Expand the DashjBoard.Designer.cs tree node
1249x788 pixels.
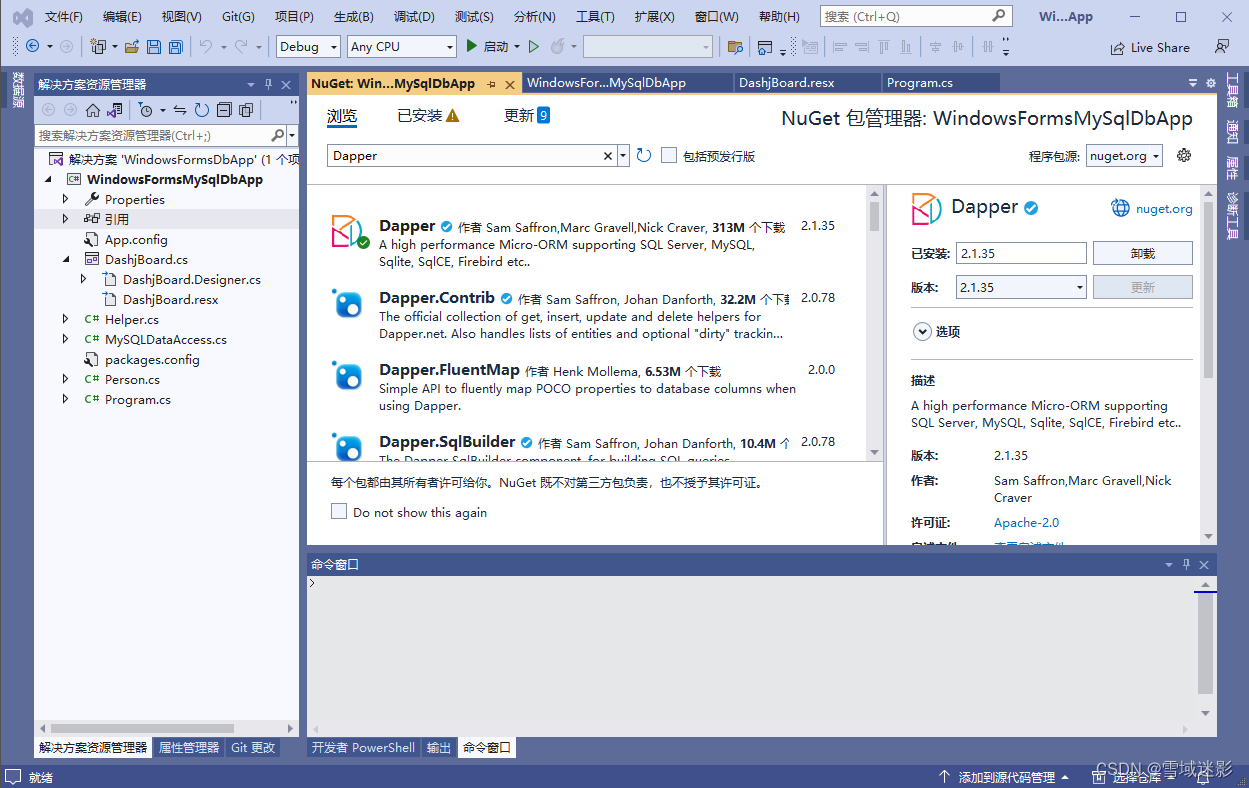(x=84, y=279)
